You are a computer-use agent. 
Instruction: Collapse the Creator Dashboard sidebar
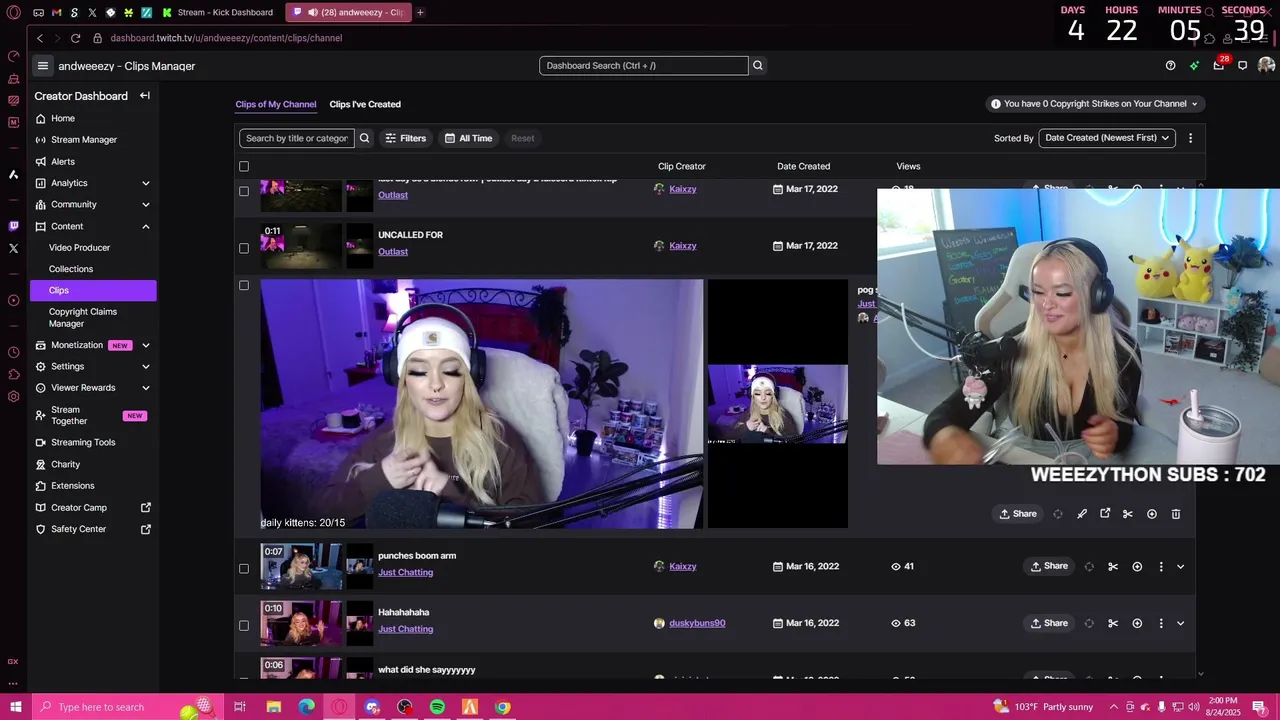[x=145, y=96]
